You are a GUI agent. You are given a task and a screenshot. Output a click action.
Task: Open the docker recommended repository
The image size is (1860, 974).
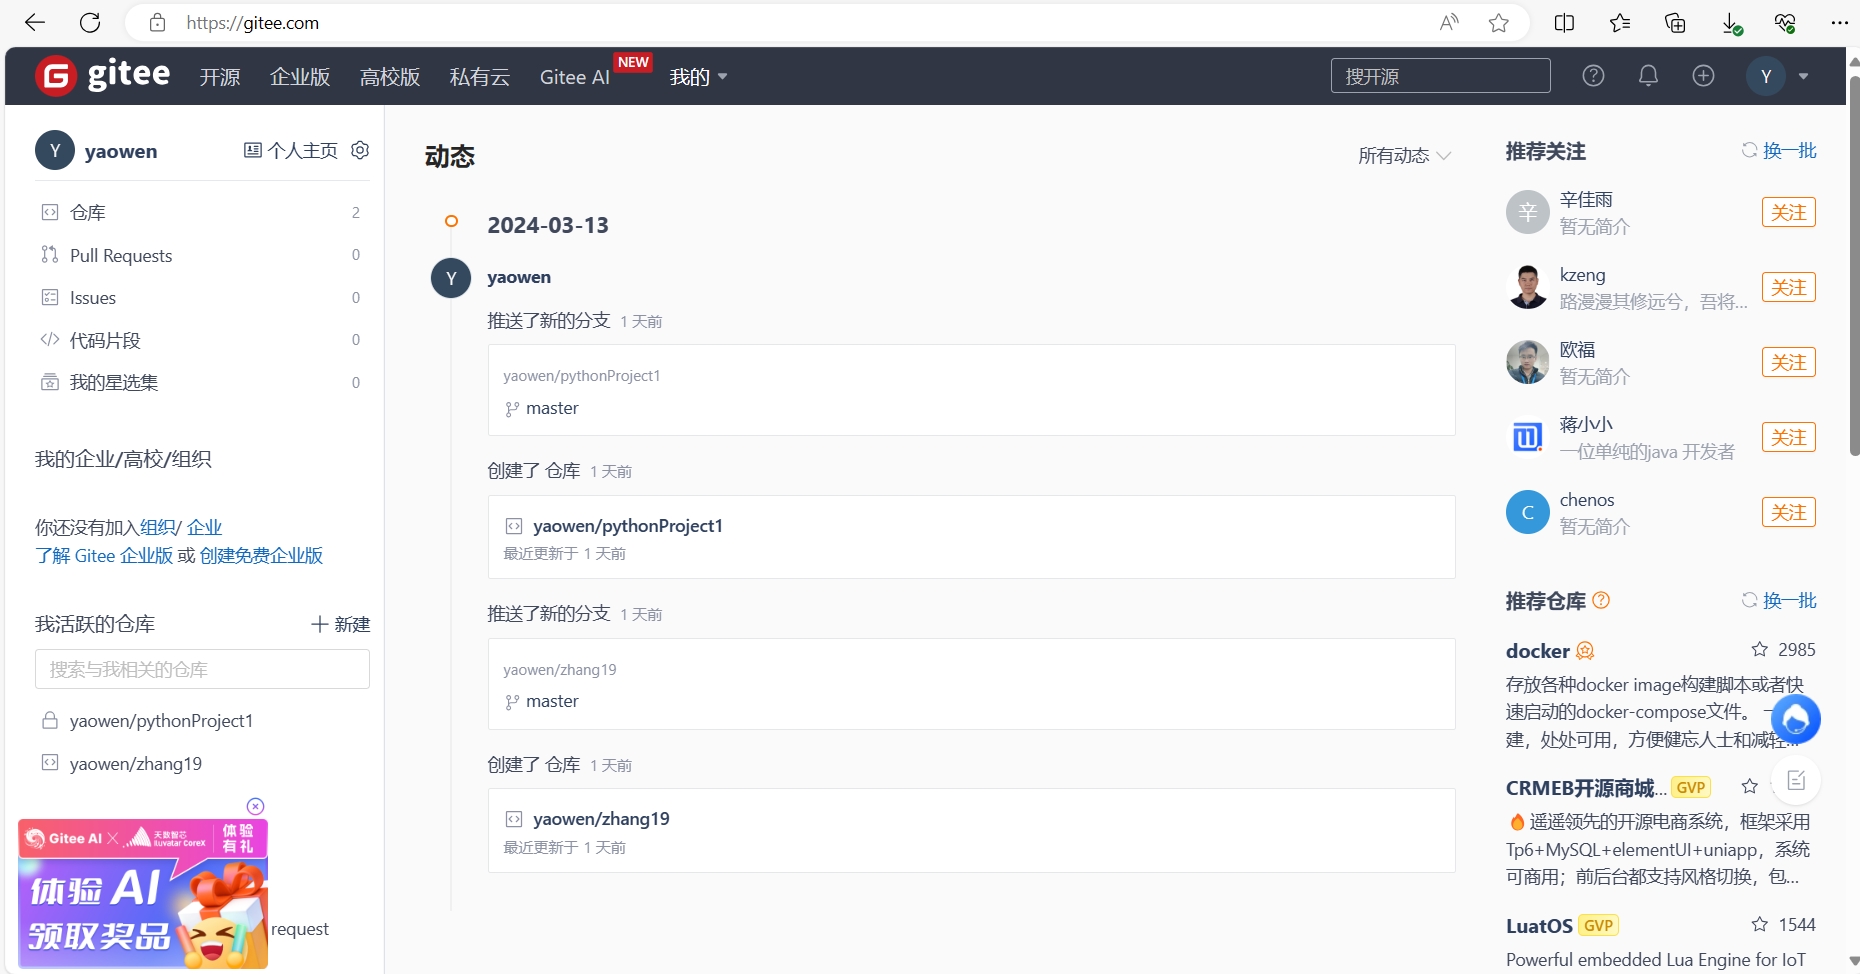[1538, 651]
